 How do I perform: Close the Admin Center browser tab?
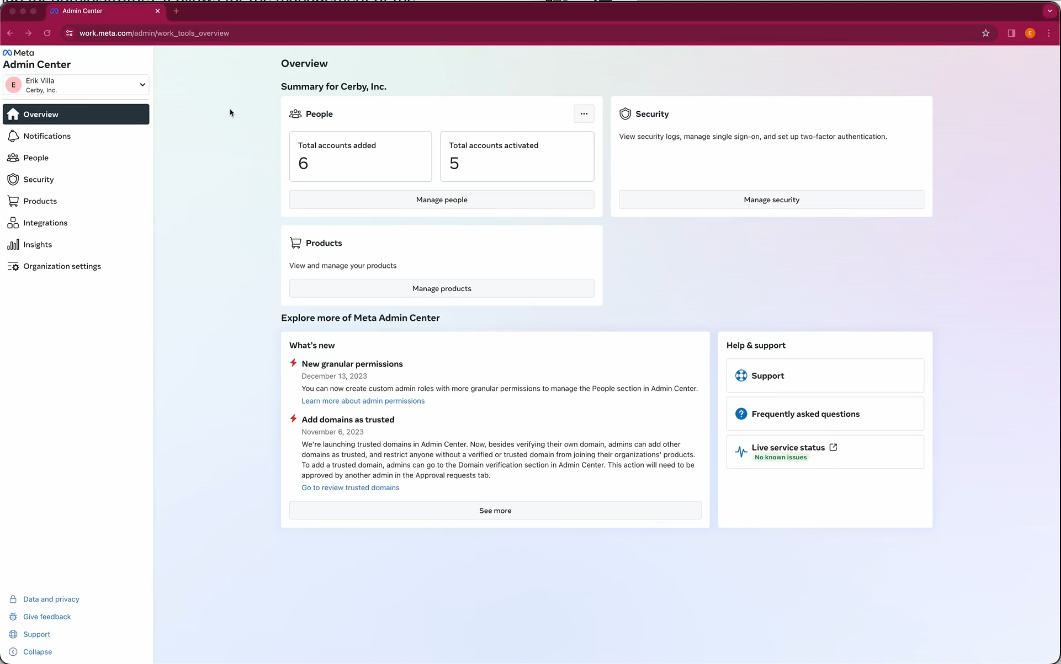pyautogui.click(x=158, y=11)
